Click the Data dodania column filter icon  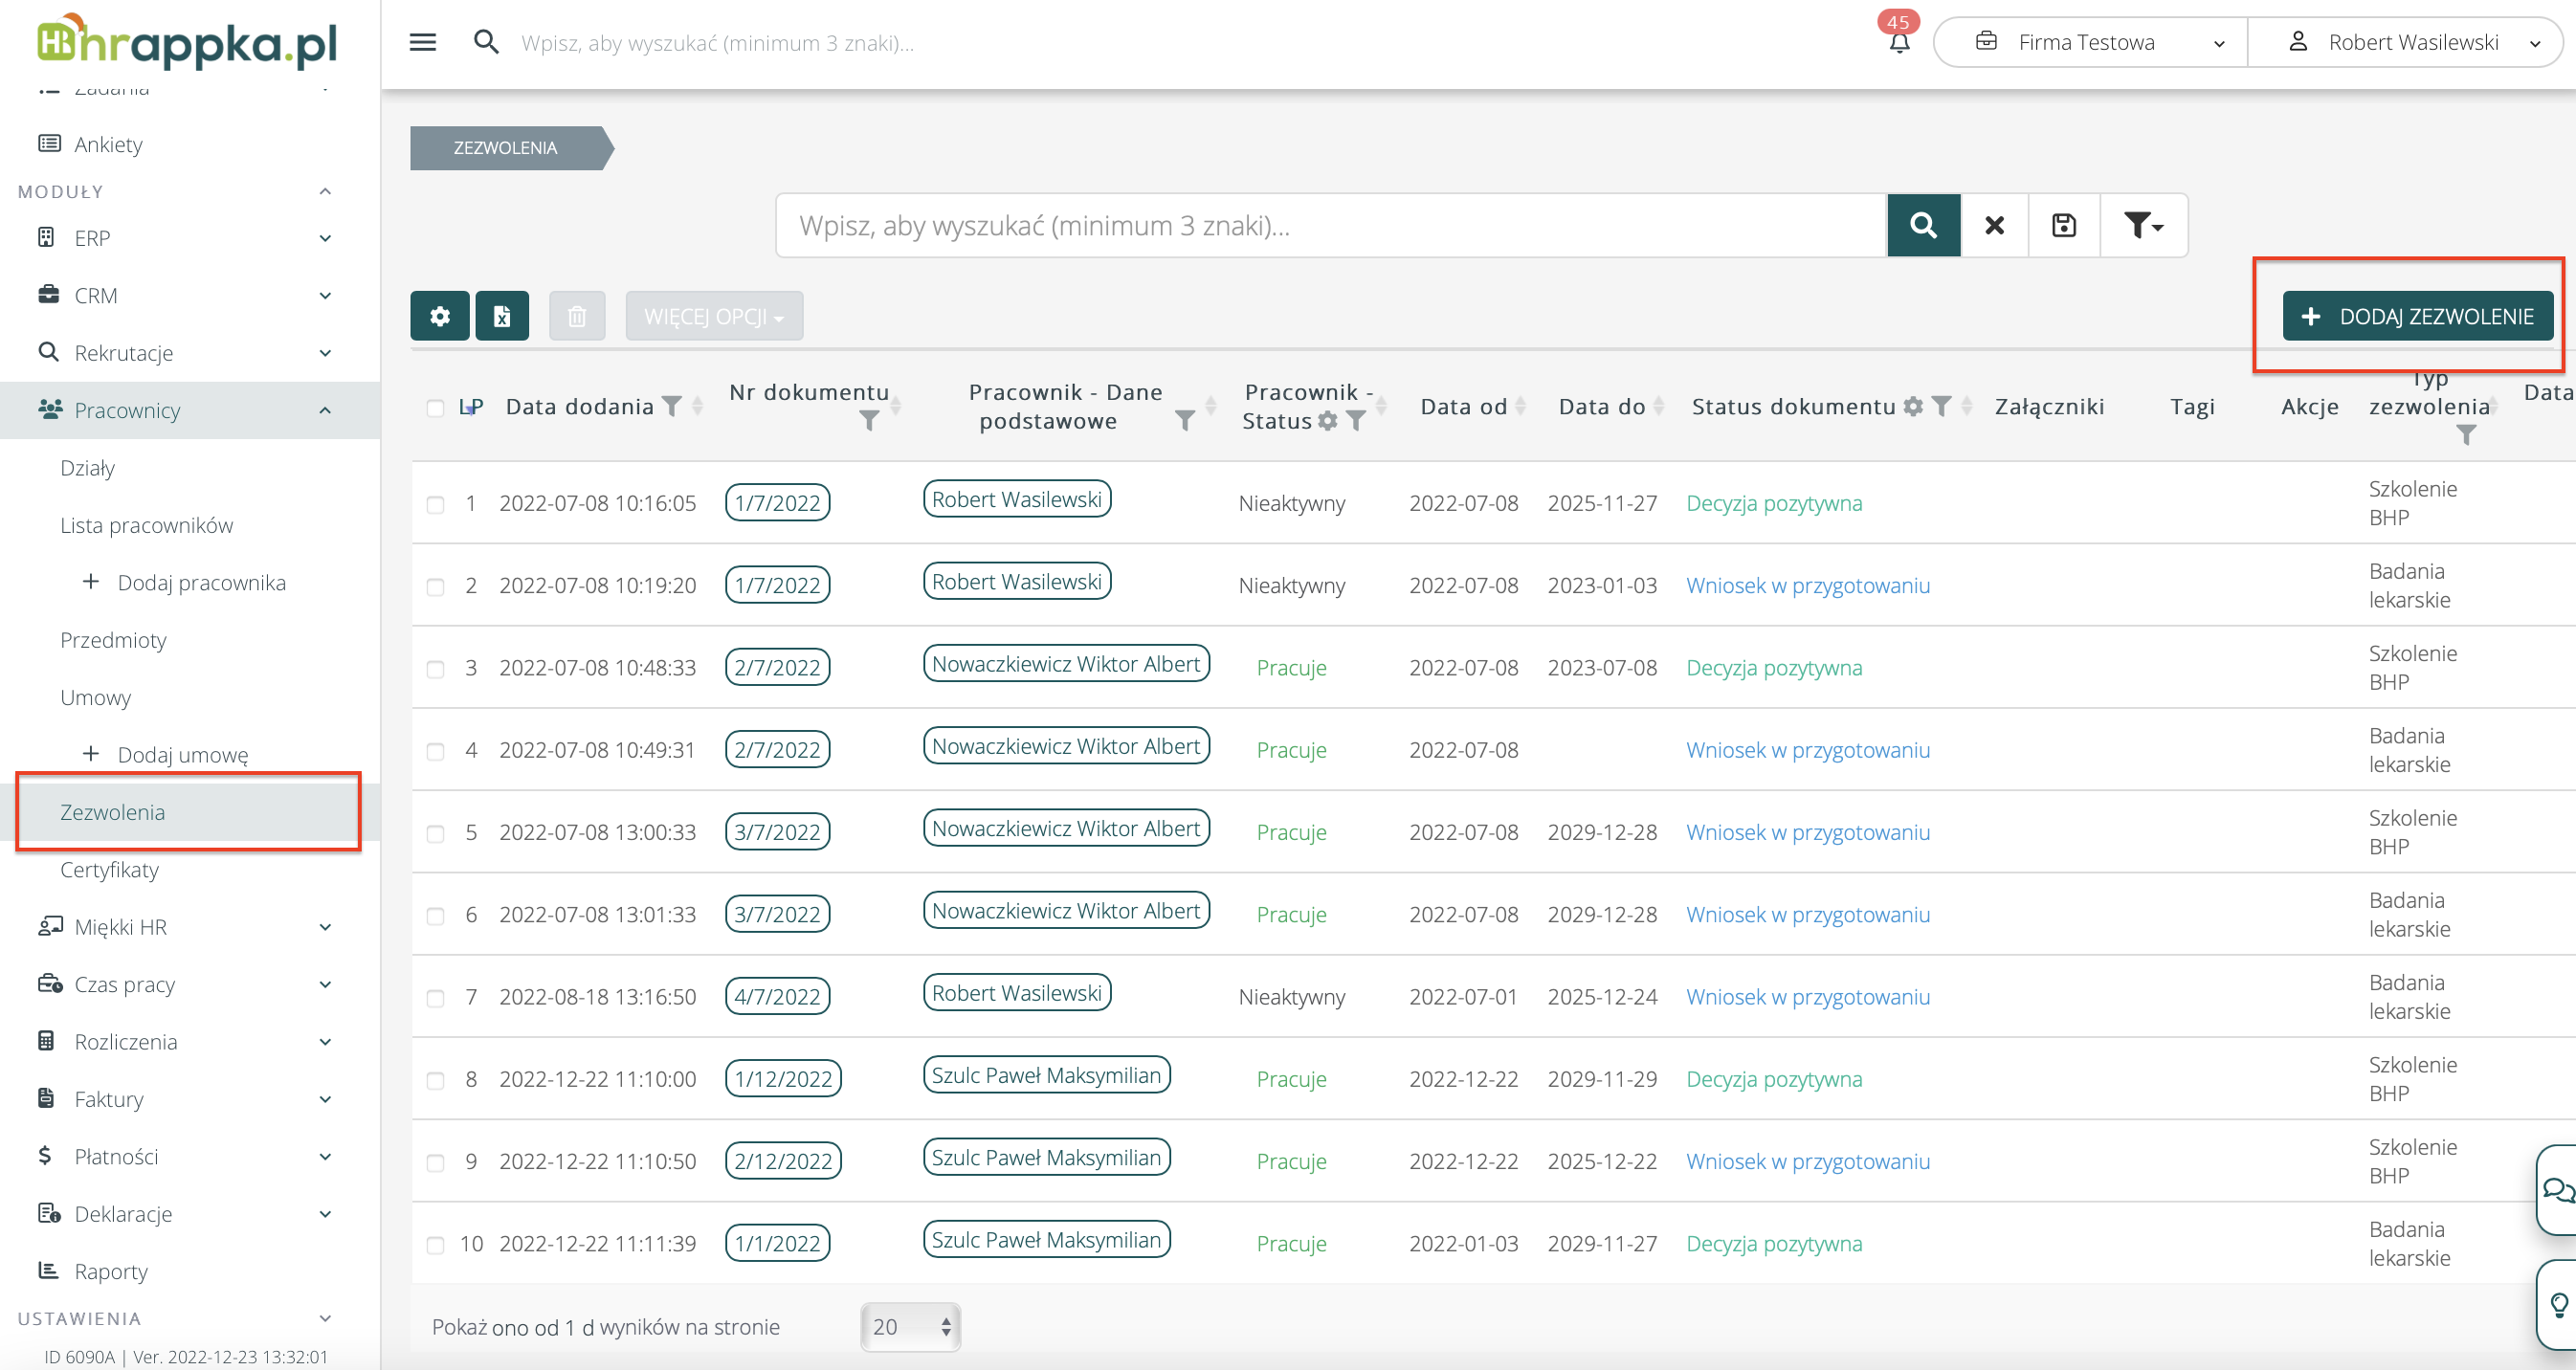tap(673, 406)
